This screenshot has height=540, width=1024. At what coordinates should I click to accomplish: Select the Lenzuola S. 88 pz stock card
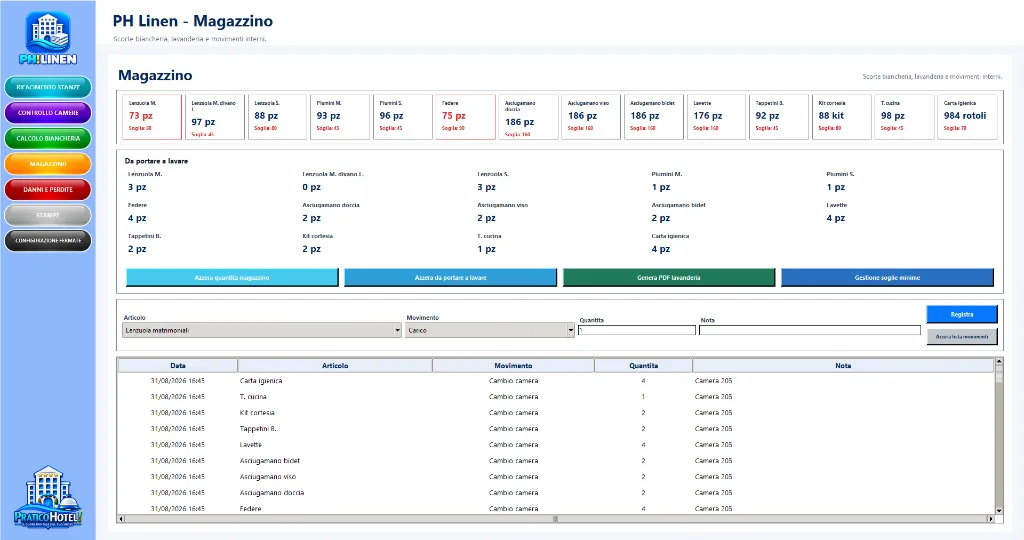click(278, 117)
